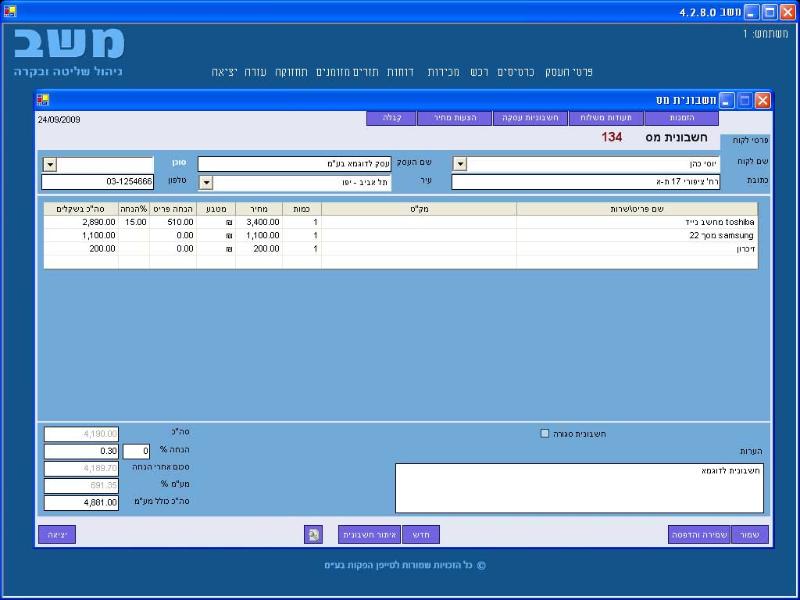Click the price cell 3,400.00

click(x=259, y=222)
